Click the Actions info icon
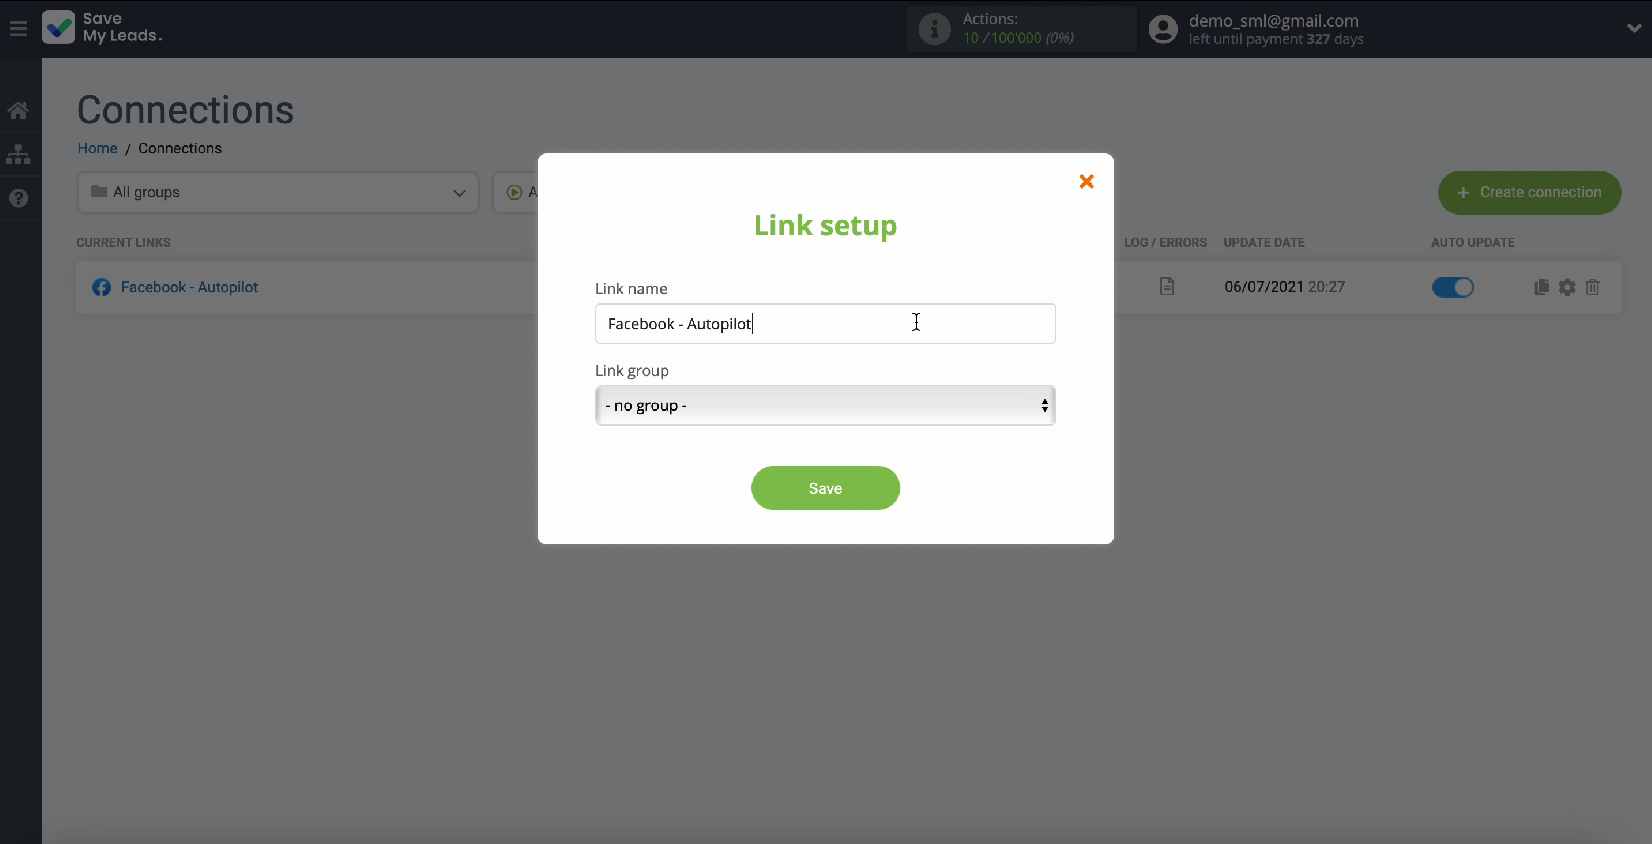Screen dimensions: 1652x844 [x=934, y=29]
